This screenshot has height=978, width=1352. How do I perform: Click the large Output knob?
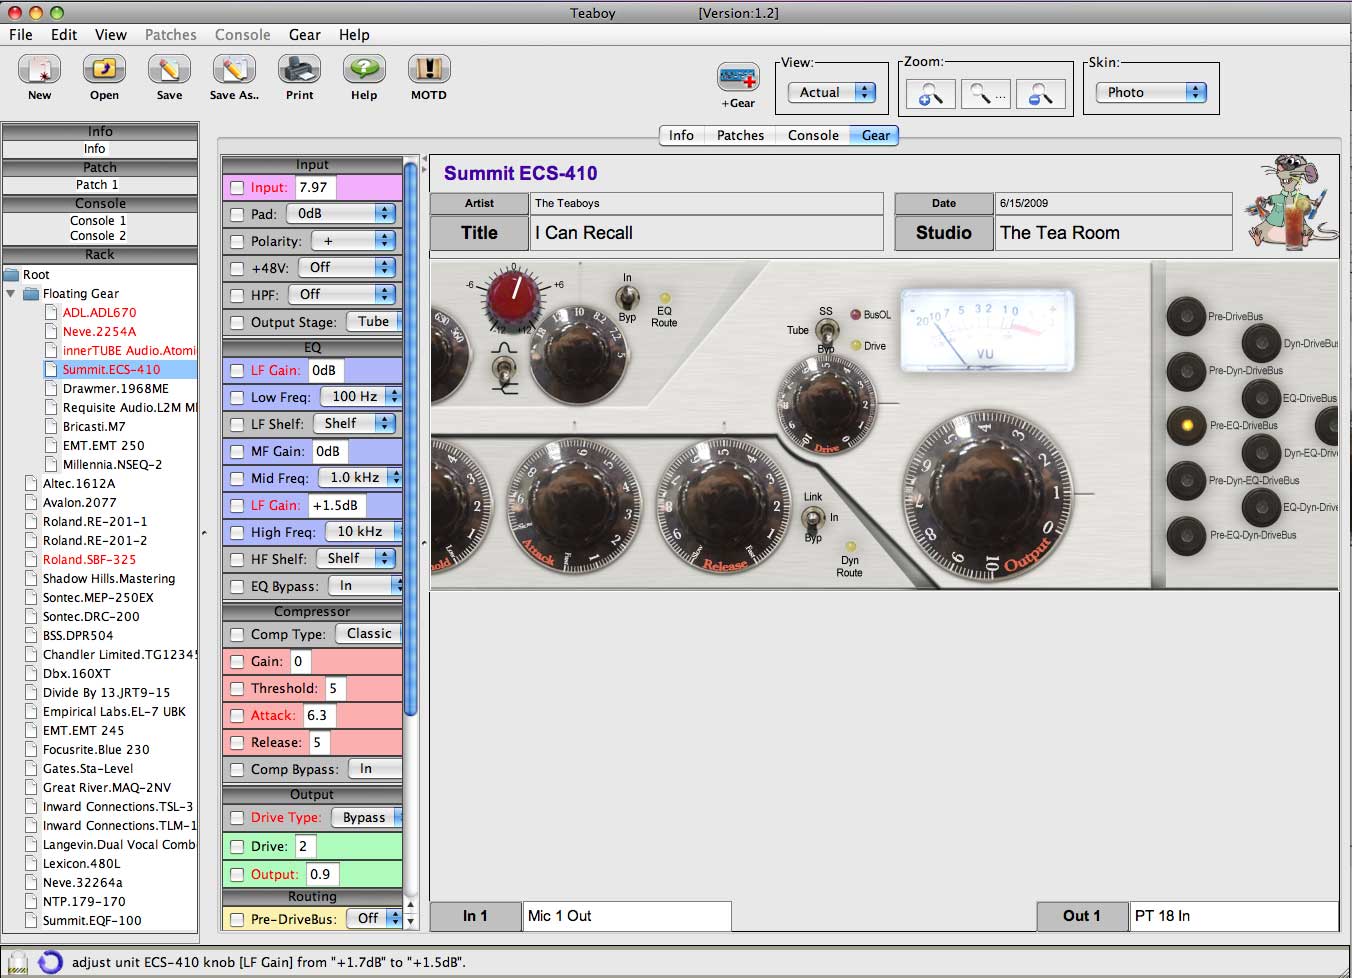(x=990, y=495)
